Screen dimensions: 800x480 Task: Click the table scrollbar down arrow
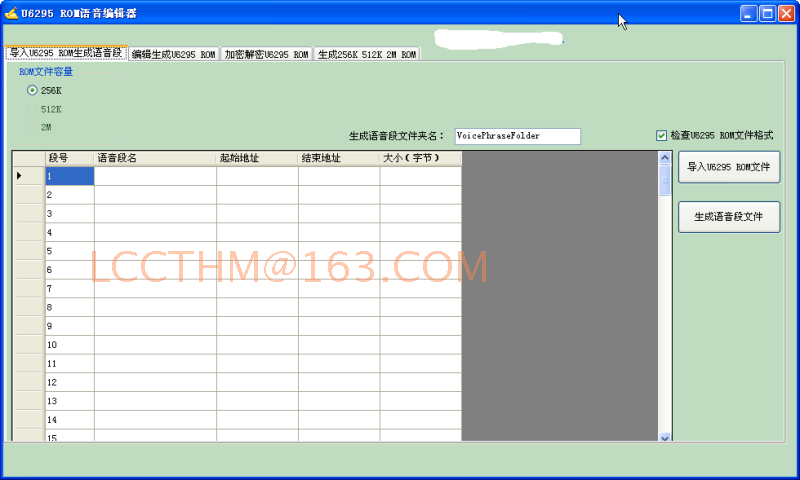coord(665,436)
